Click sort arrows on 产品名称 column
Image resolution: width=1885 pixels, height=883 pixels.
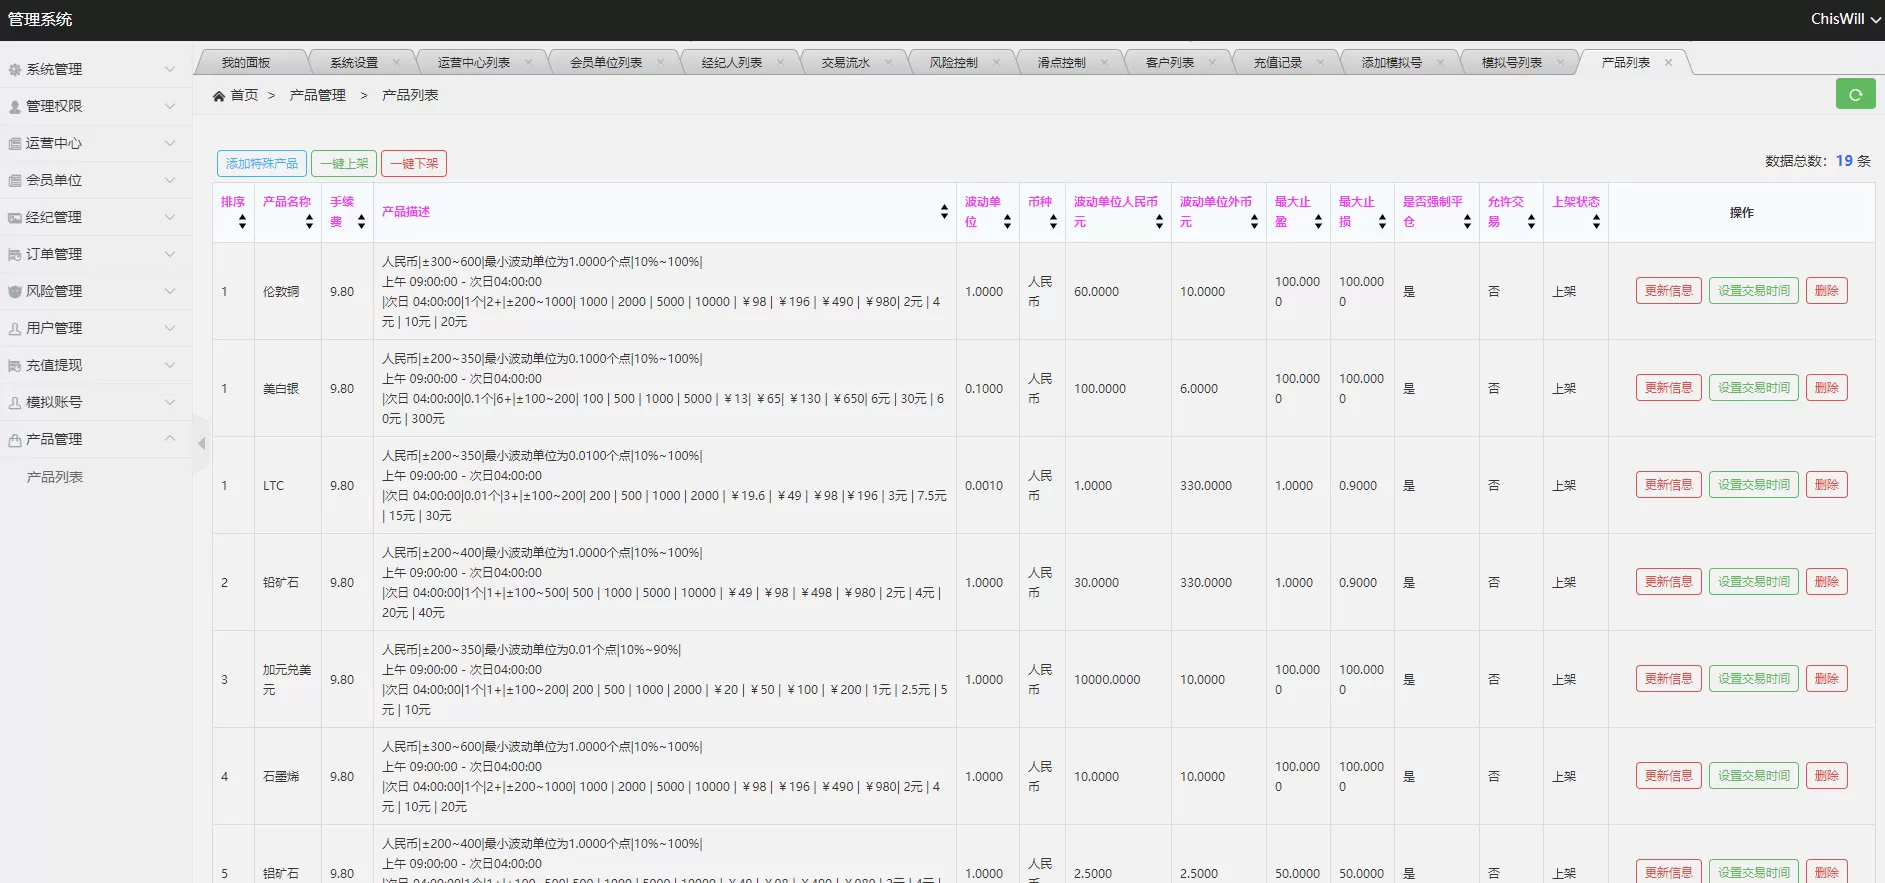[309, 222]
